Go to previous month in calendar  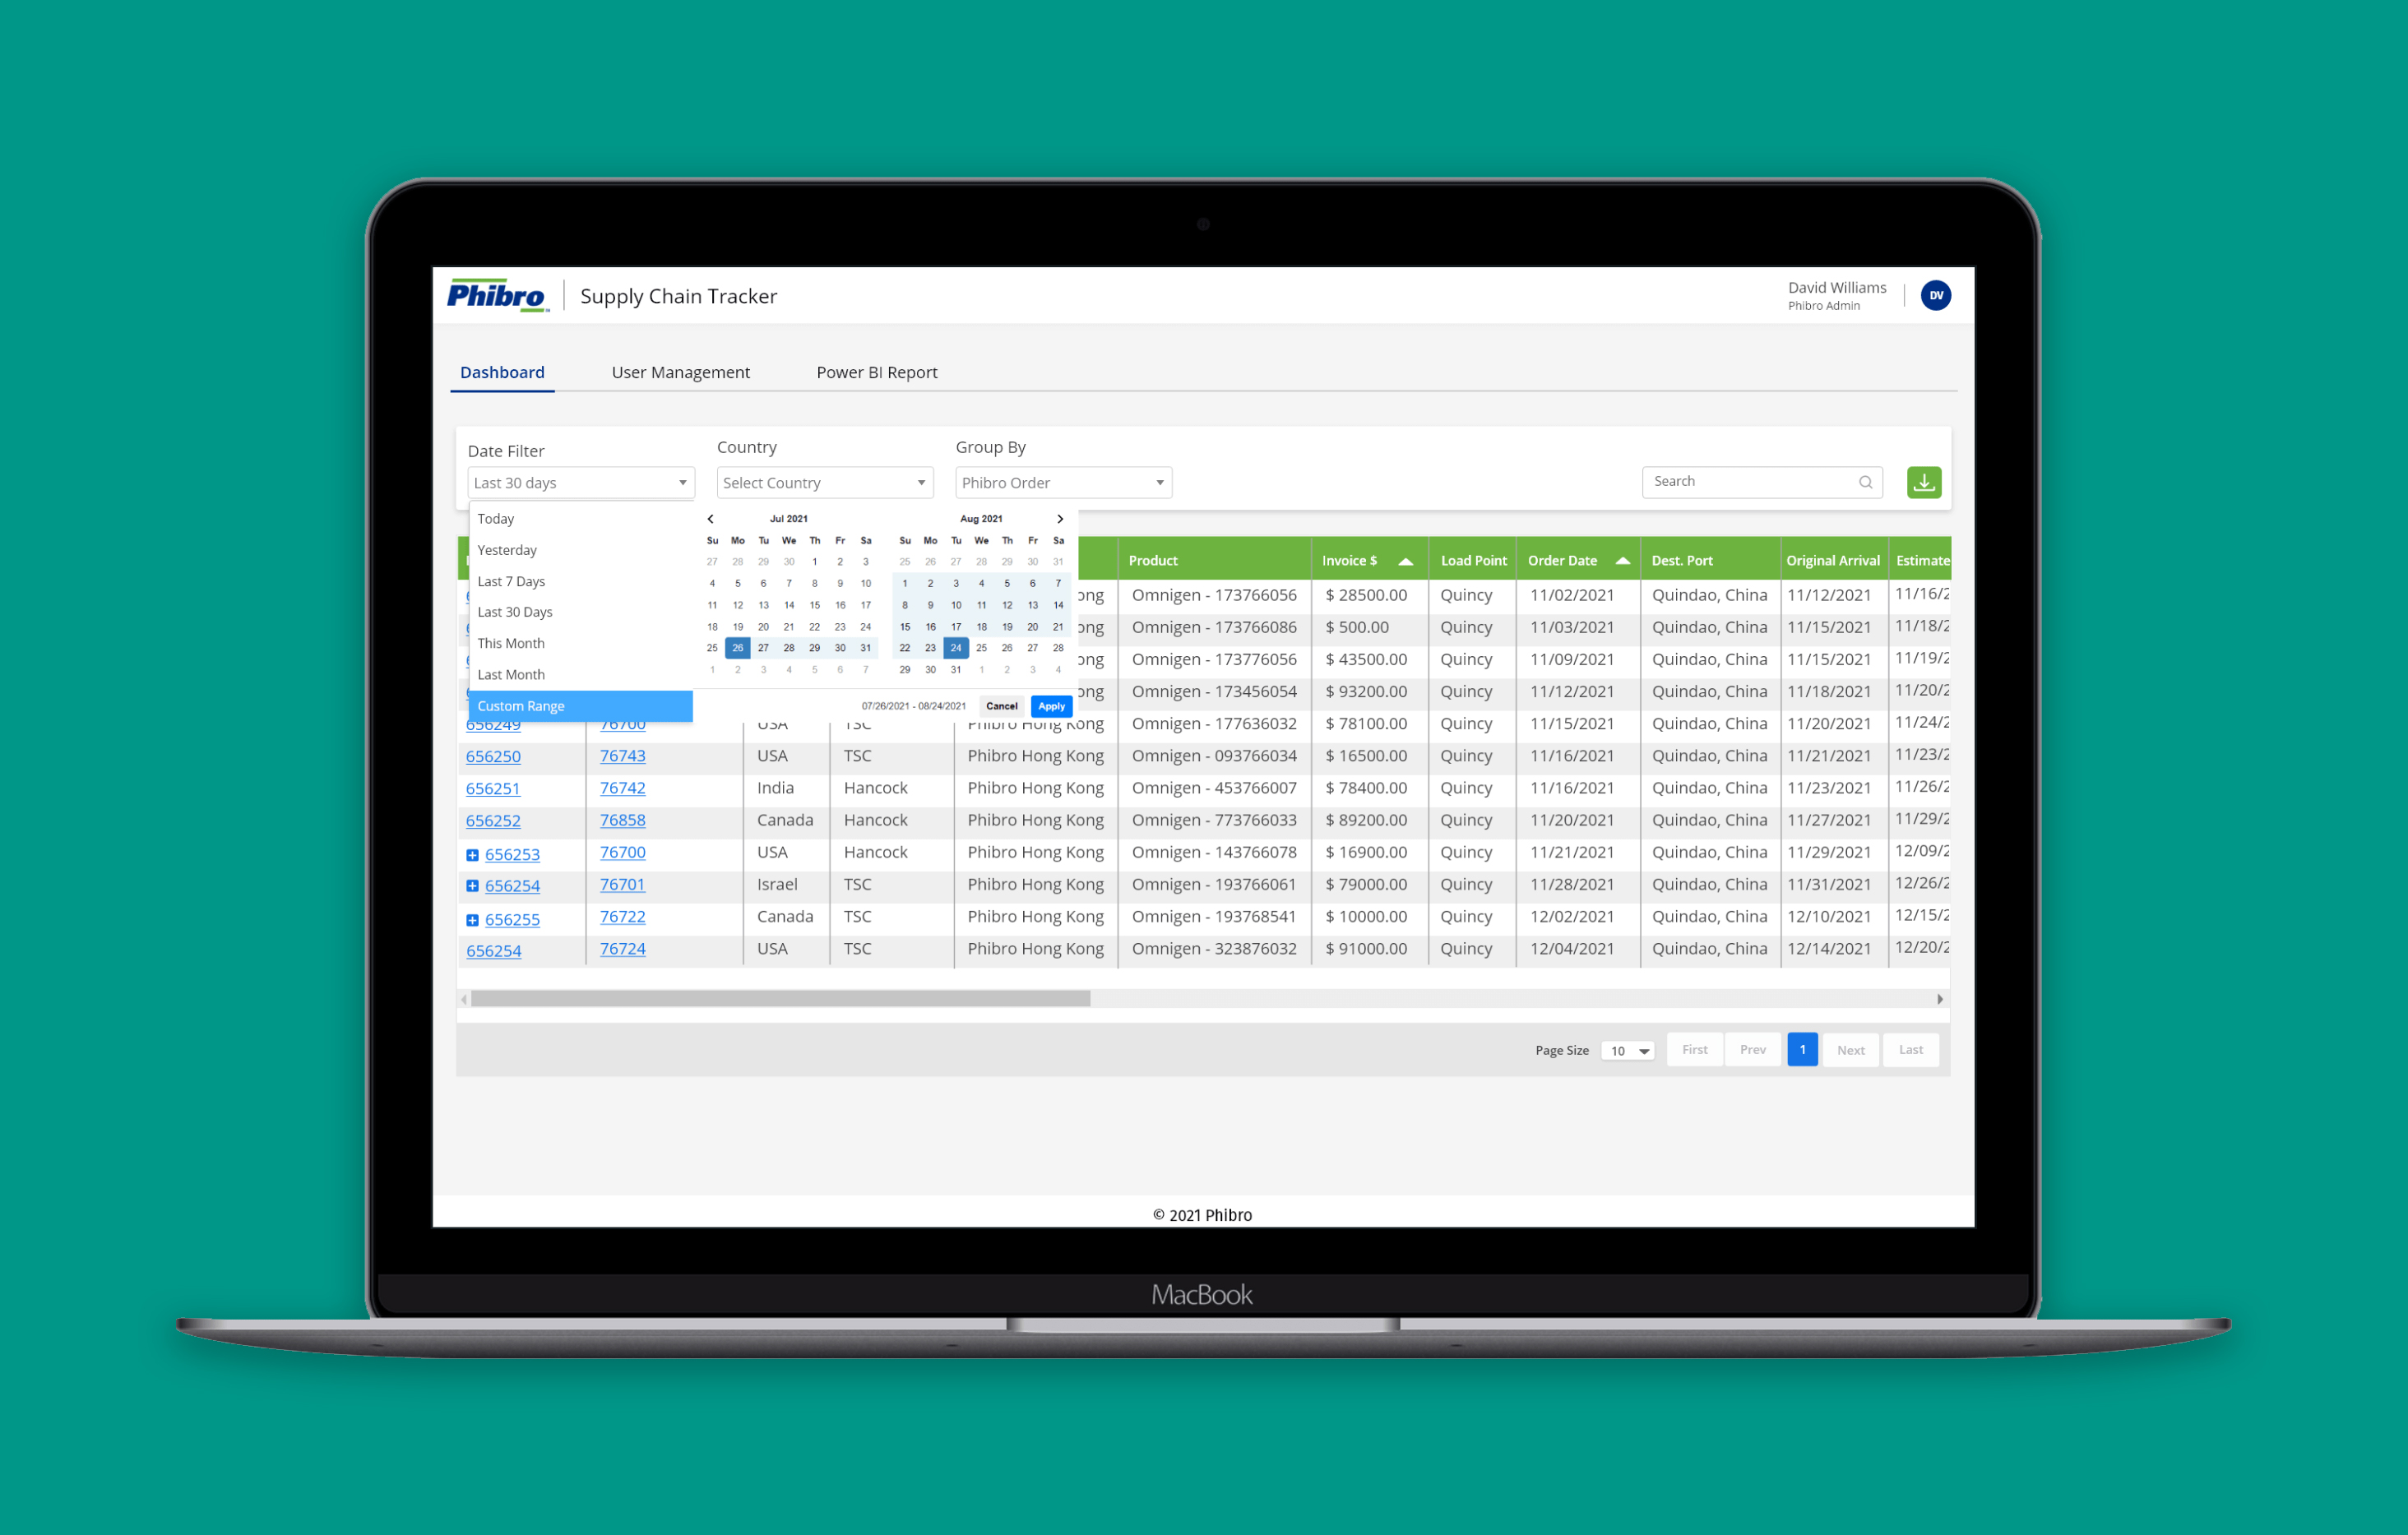click(710, 519)
